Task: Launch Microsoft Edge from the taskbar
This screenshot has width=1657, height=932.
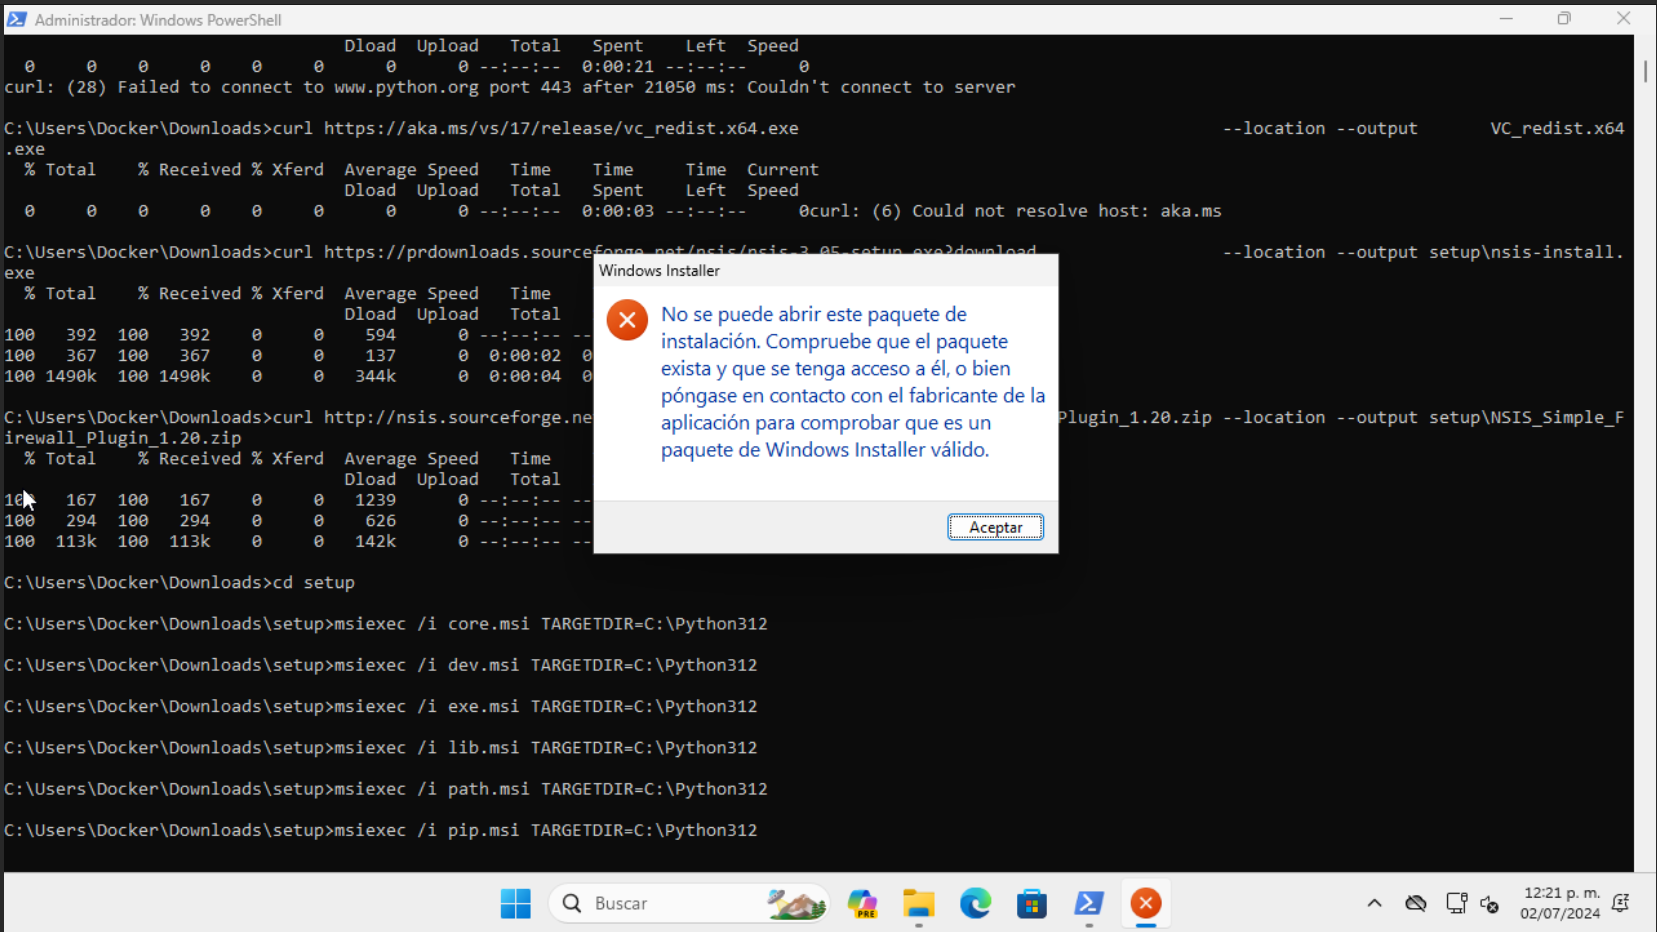Action: (975, 904)
